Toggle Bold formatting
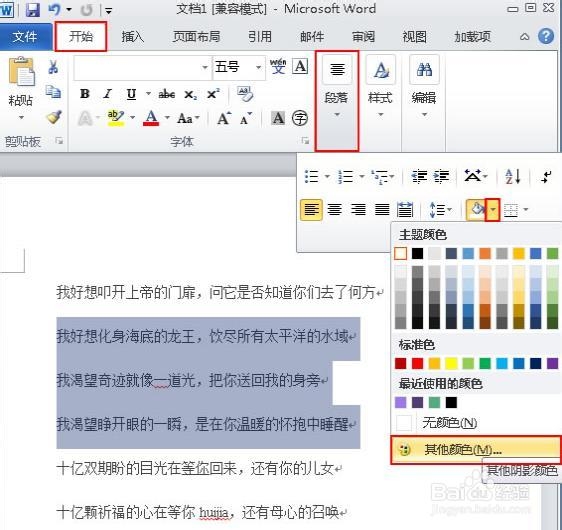 [x=85, y=94]
